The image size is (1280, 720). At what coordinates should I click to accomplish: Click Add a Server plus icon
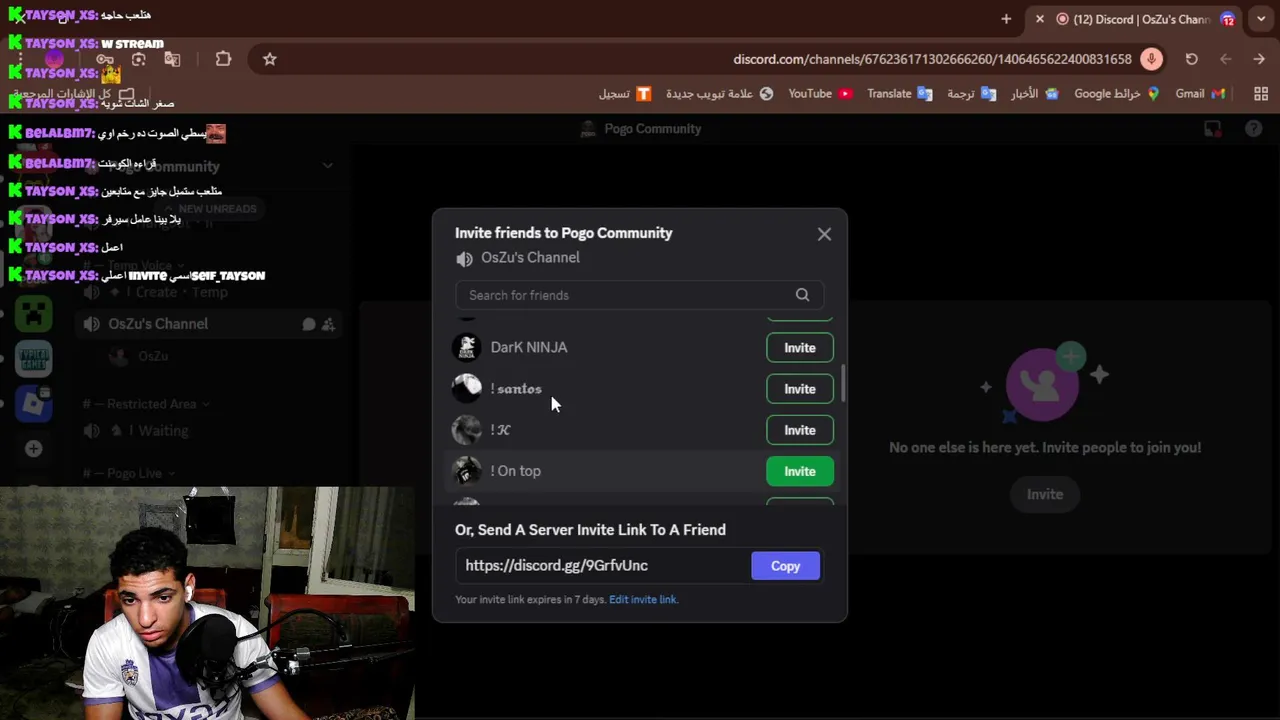click(x=33, y=449)
